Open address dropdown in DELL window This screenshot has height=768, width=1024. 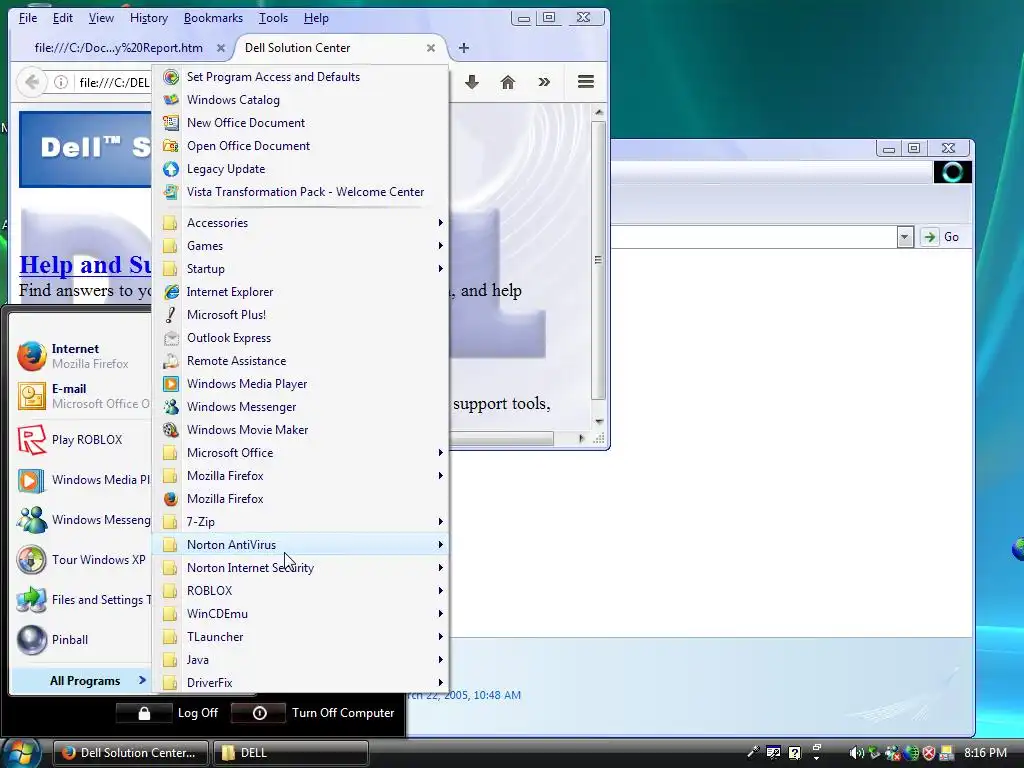point(904,237)
